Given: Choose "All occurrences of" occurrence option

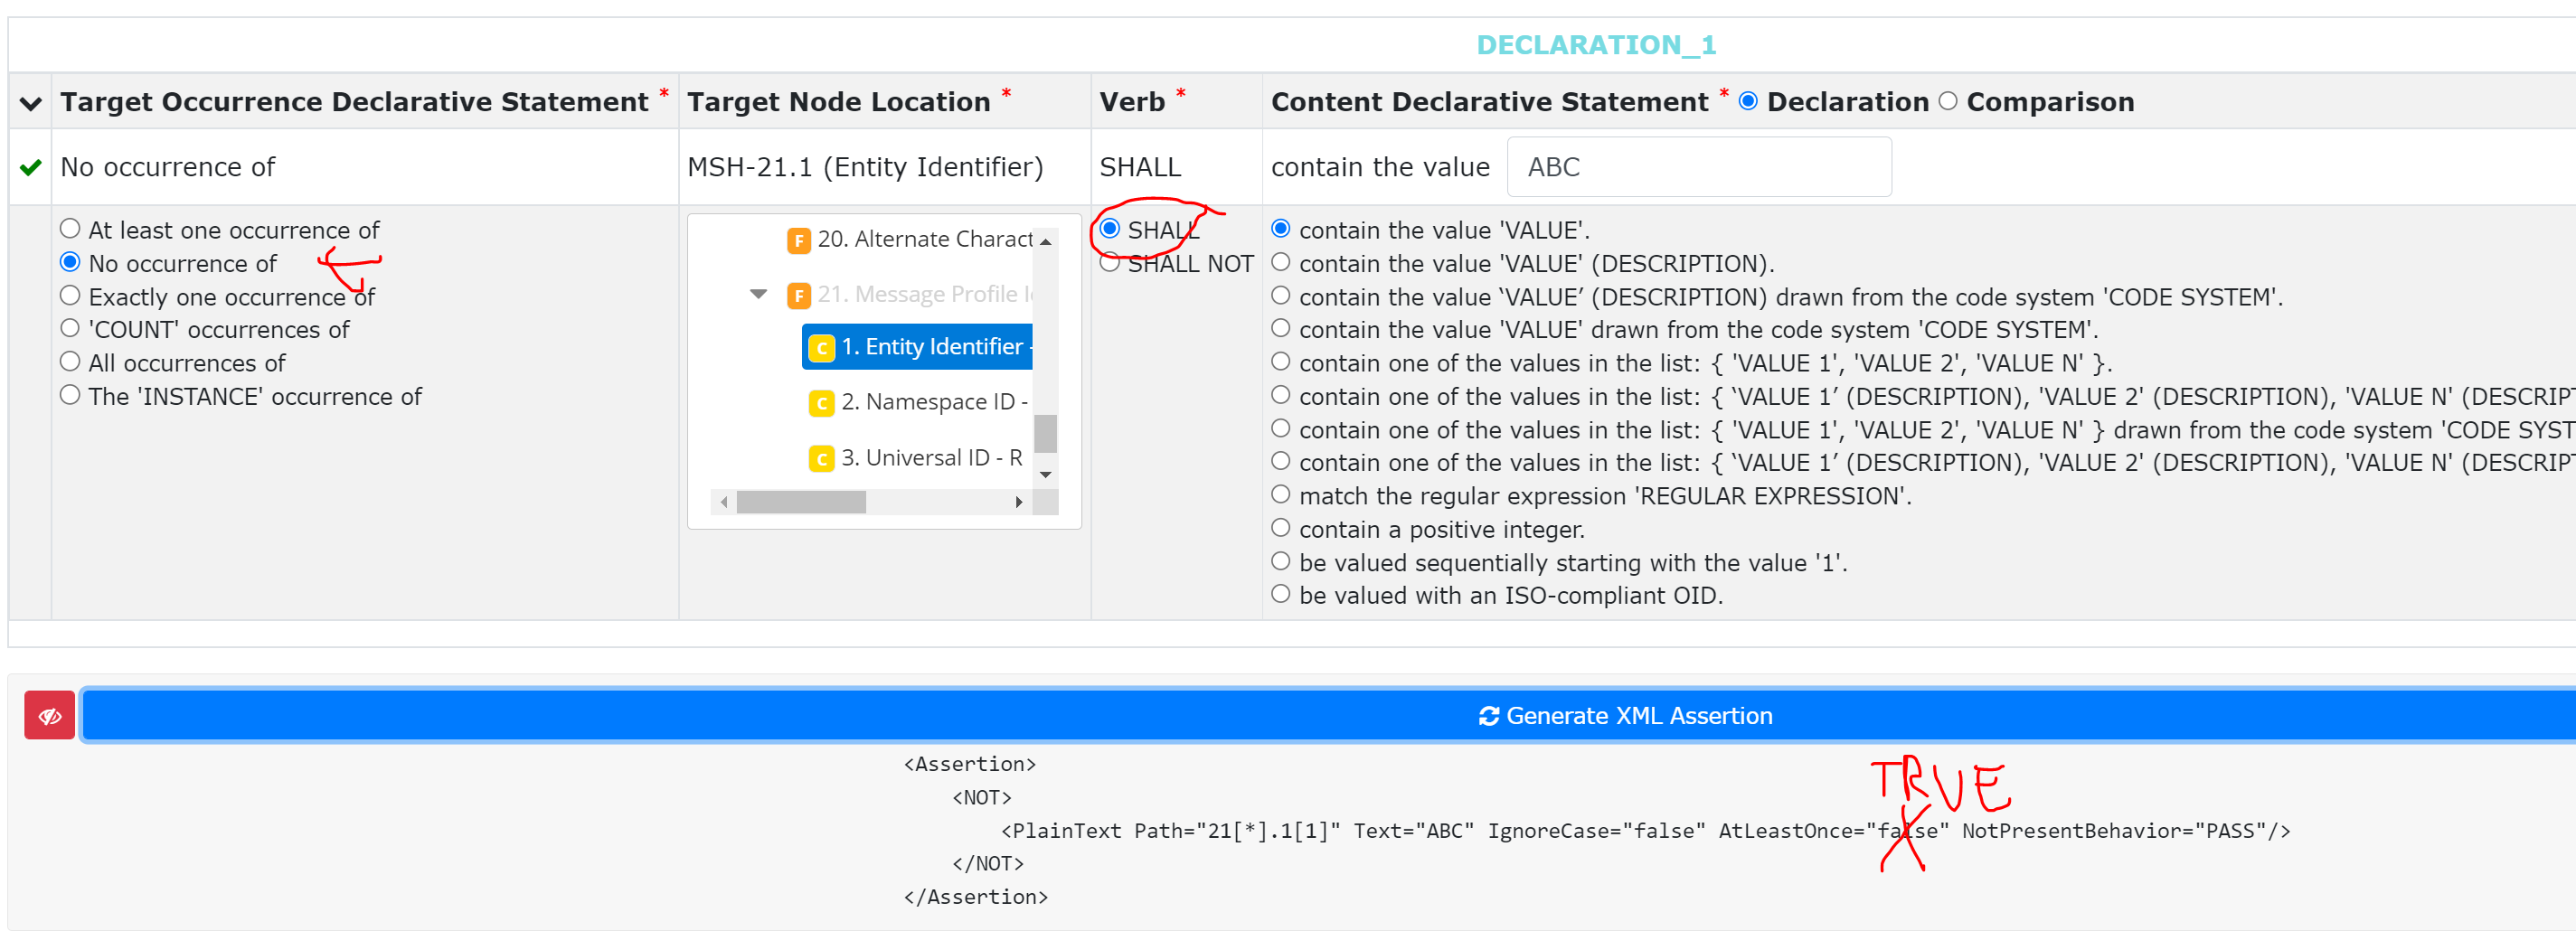Looking at the screenshot, I should [x=70, y=361].
